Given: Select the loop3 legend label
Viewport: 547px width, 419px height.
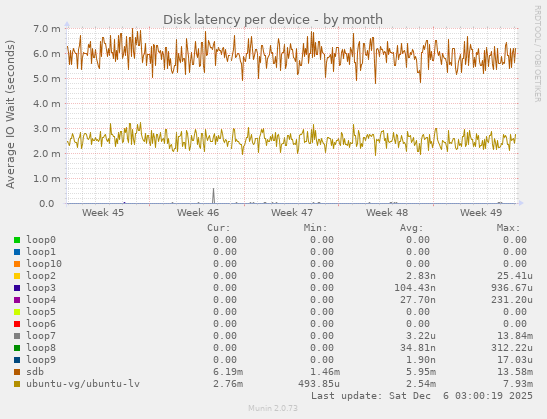Looking at the screenshot, I should 41,288.
